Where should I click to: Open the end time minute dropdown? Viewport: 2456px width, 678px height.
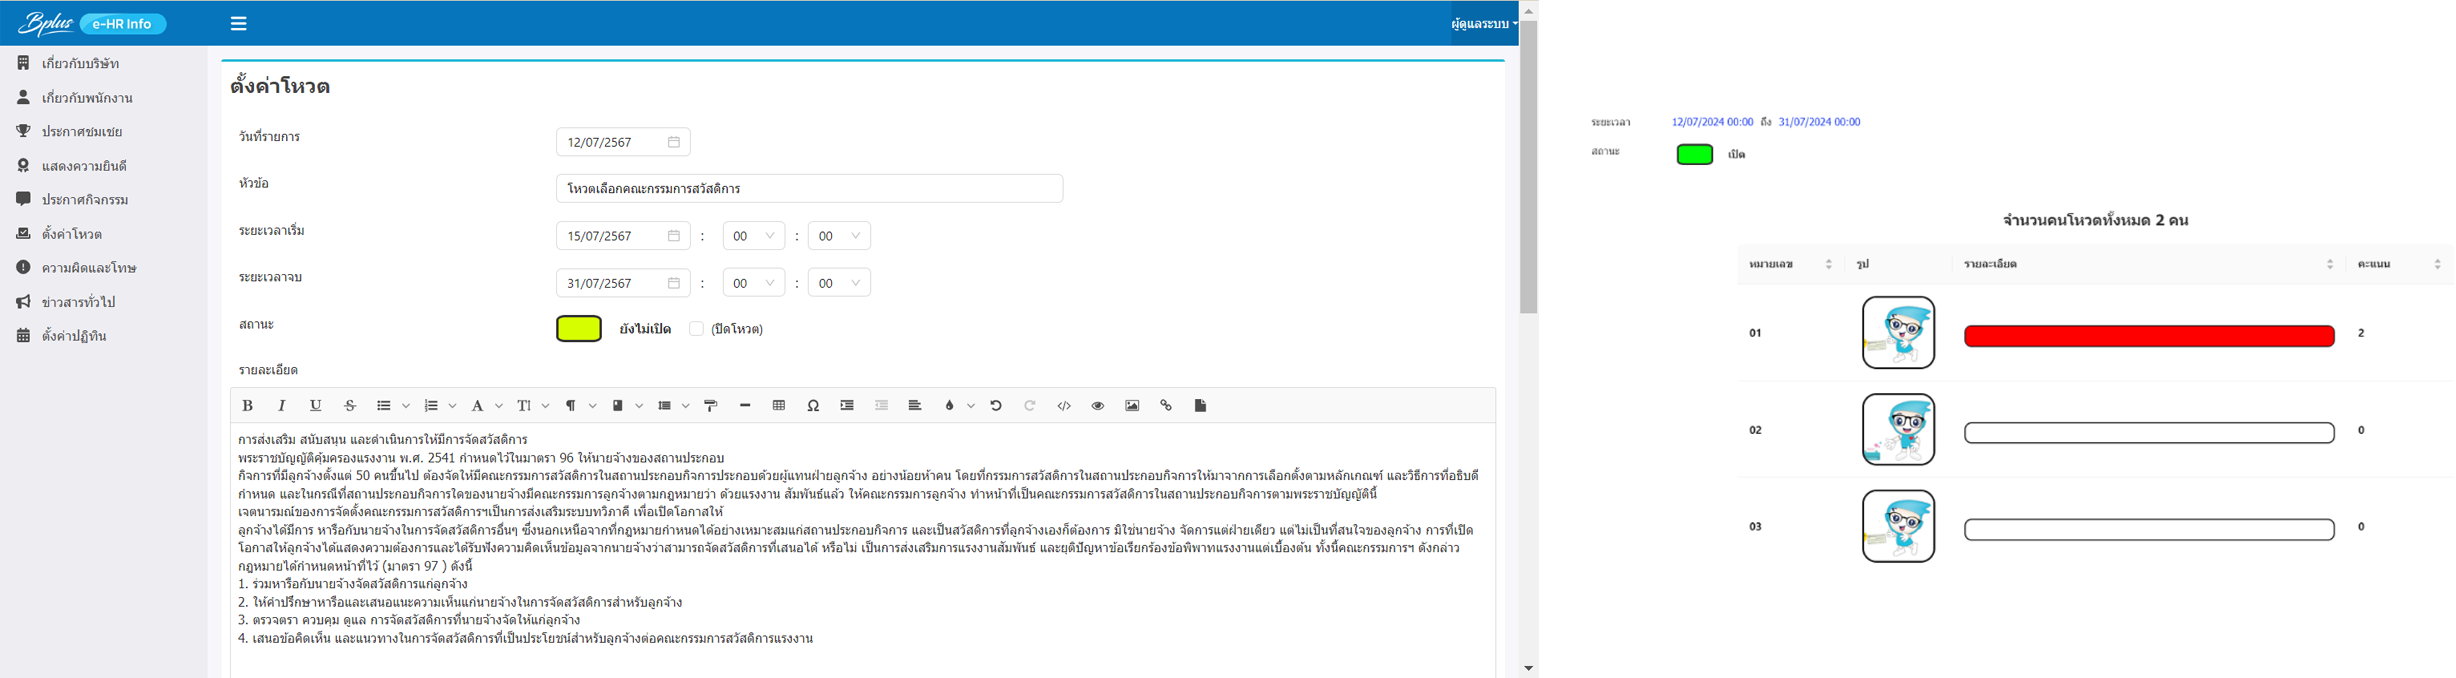coord(839,283)
